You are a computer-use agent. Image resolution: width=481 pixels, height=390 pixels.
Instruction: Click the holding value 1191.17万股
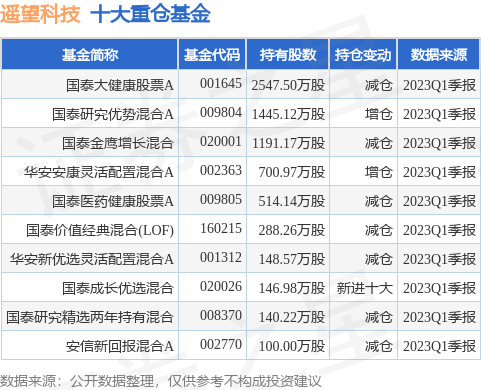pyautogui.click(x=288, y=143)
